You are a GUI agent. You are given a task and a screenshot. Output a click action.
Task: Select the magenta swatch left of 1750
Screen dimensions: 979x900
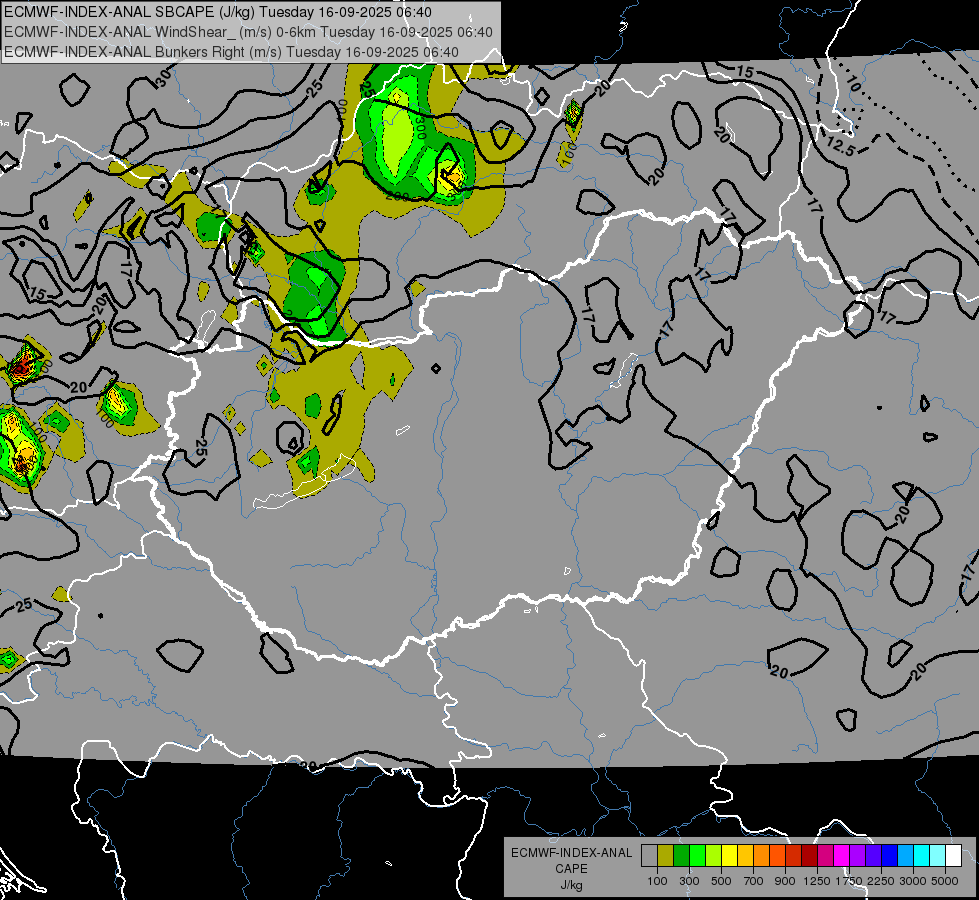click(842, 856)
